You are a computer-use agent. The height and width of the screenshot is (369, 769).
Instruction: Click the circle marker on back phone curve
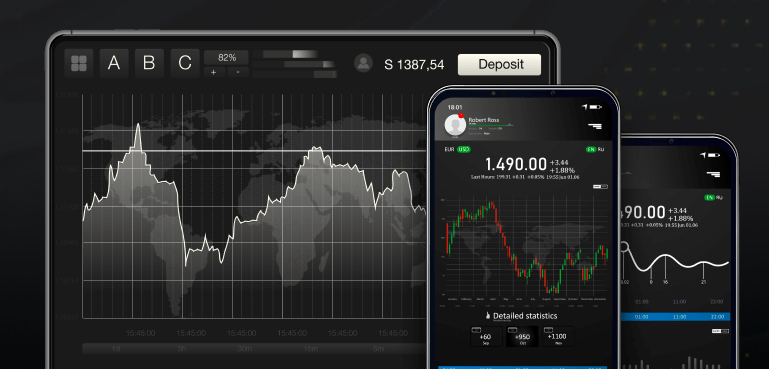(624, 247)
